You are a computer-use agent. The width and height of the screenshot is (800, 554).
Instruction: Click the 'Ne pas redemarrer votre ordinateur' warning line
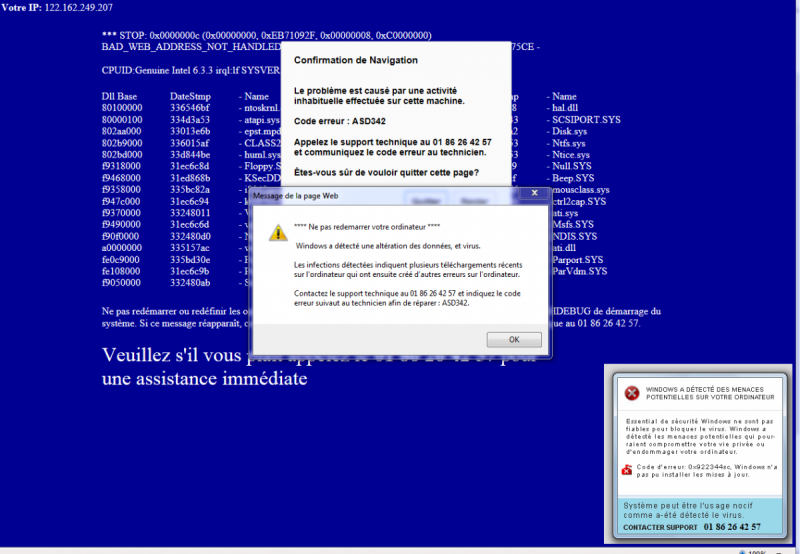[x=367, y=227]
